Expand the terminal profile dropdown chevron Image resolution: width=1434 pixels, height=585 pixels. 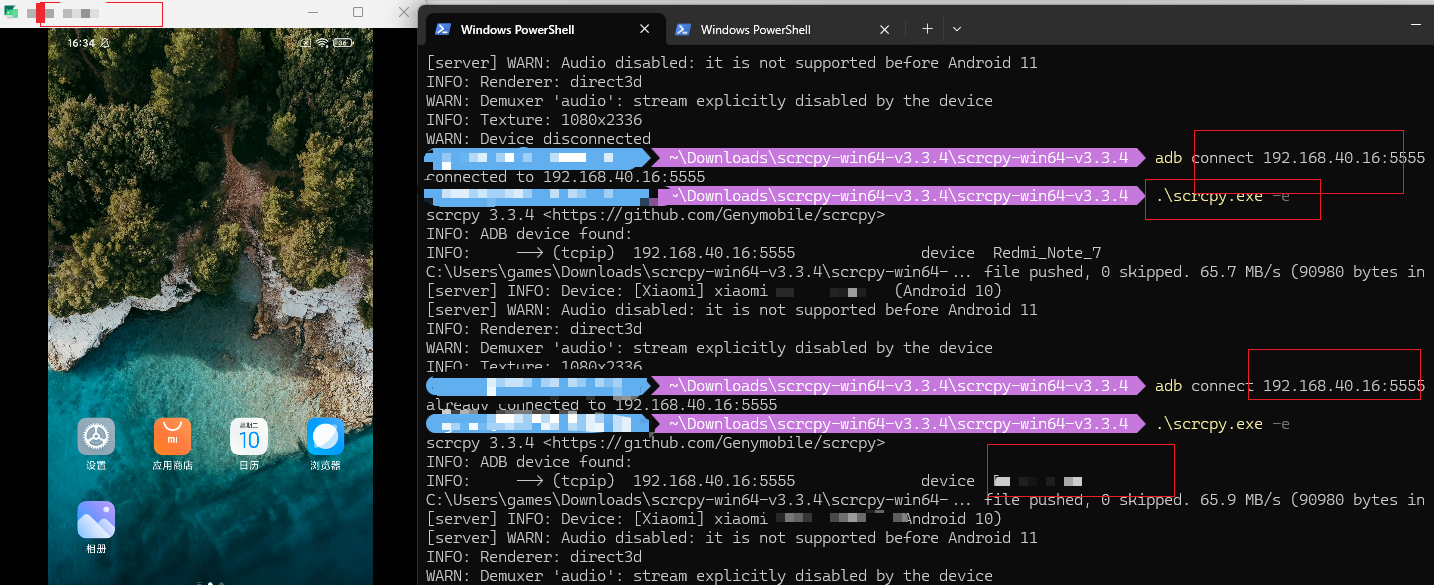point(957,29)
